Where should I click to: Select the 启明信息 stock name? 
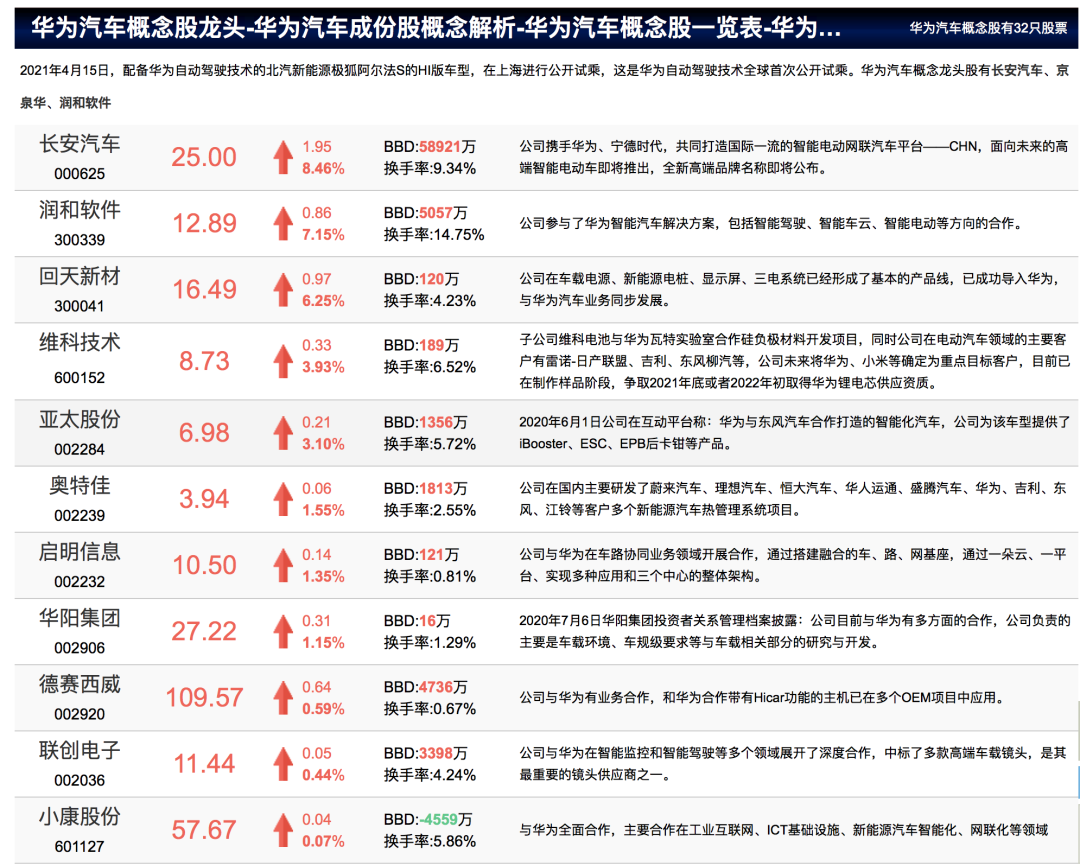(x=79, y=552)
